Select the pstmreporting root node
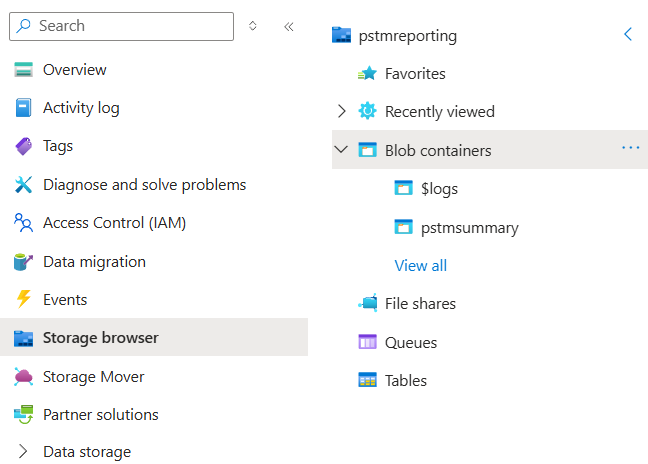Image resolution: width=648 pixels, height=464 pixels. click(x=407, y=36)
